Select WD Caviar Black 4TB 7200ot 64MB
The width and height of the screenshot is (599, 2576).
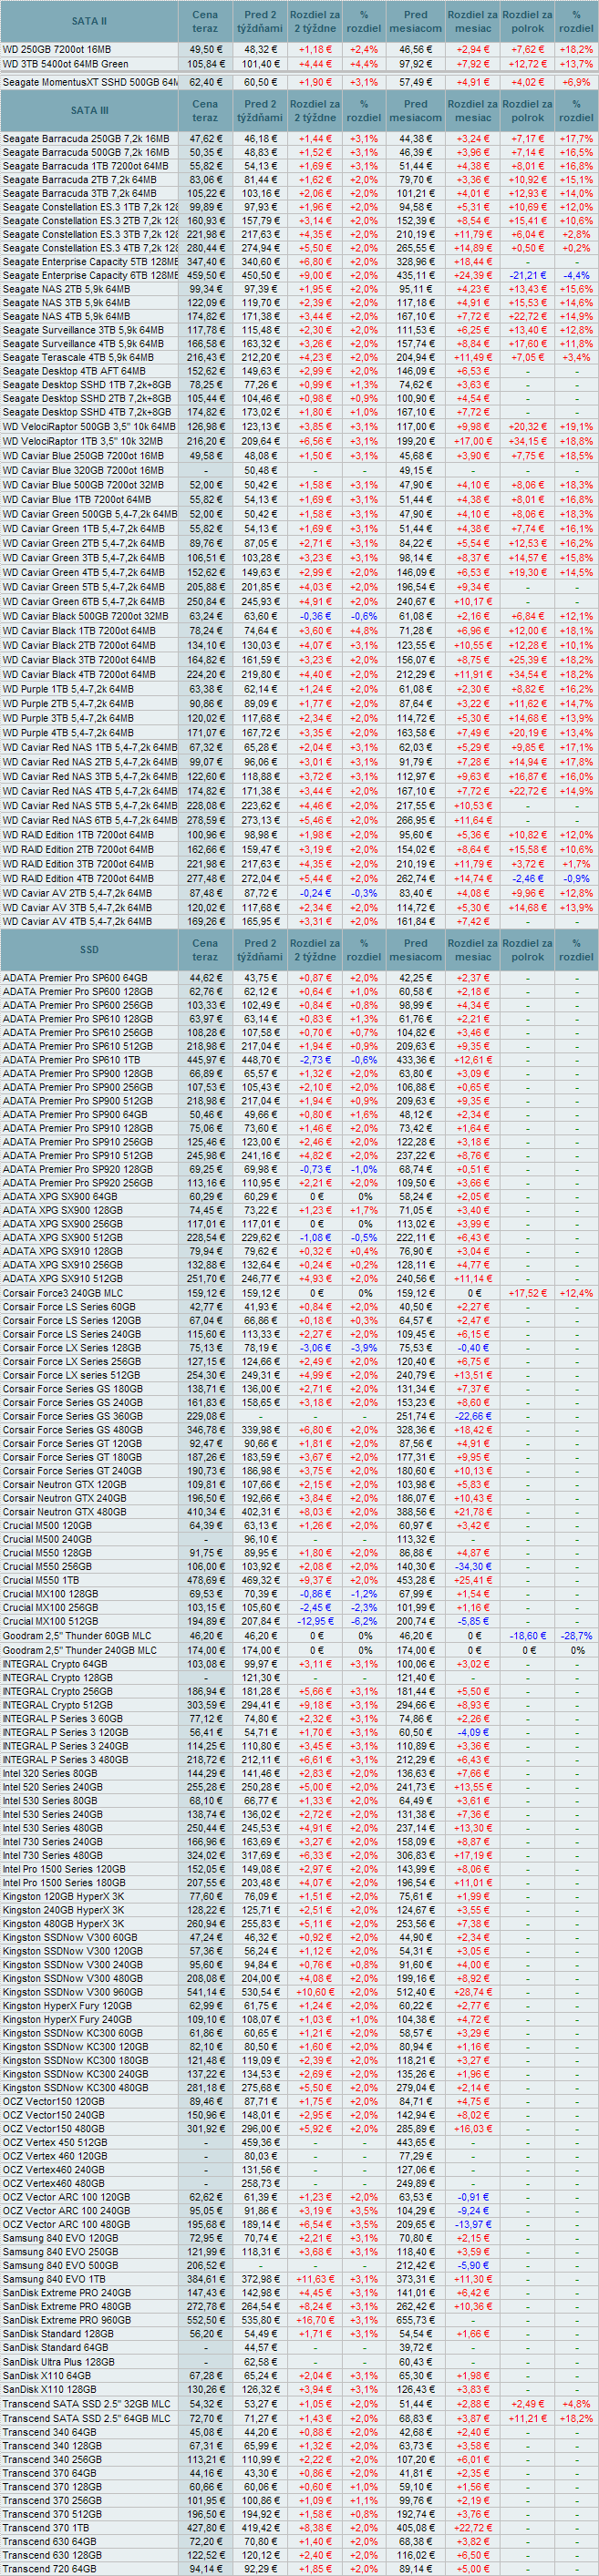coord(79,675)
